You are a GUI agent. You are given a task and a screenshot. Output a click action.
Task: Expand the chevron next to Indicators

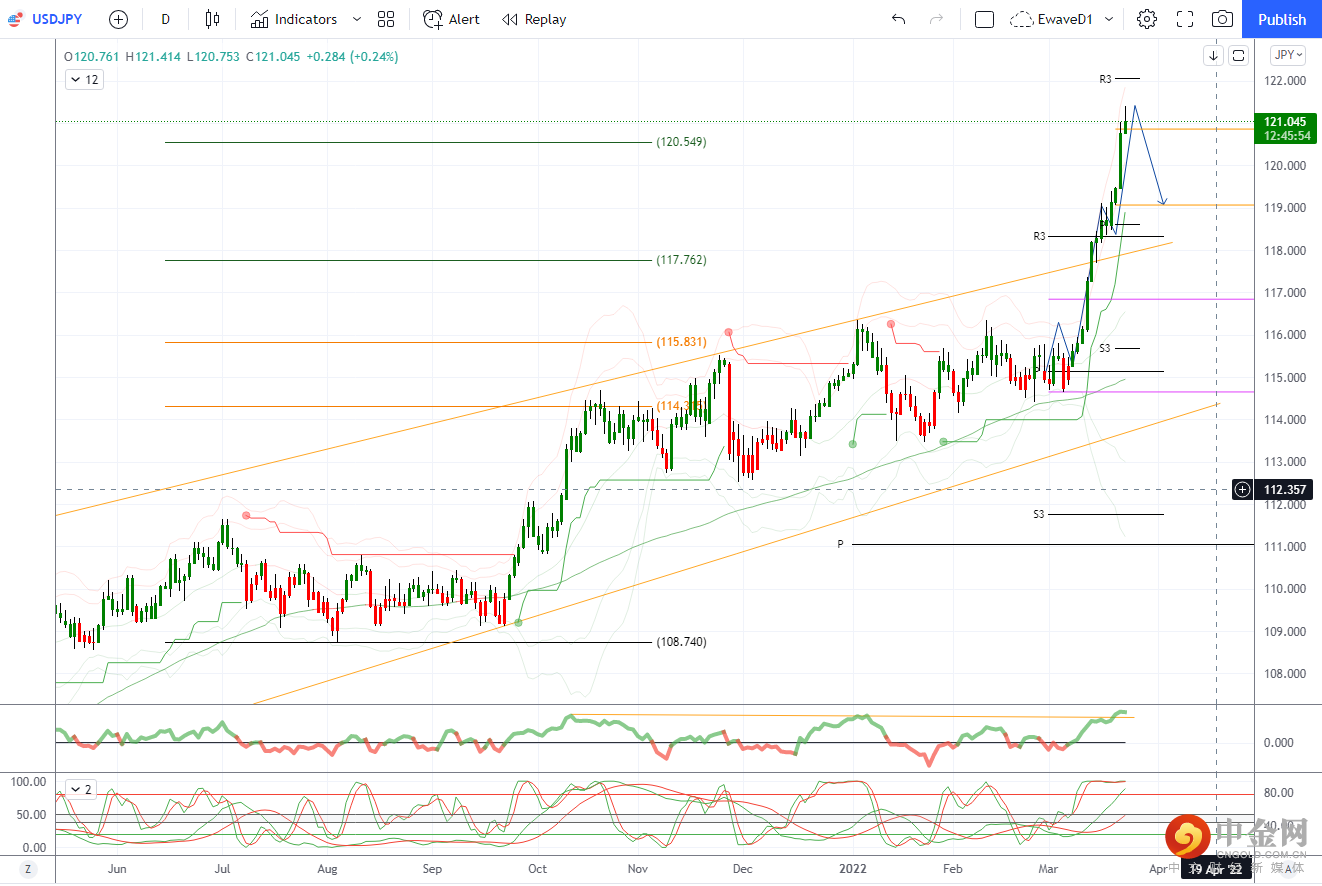(357, 19)
